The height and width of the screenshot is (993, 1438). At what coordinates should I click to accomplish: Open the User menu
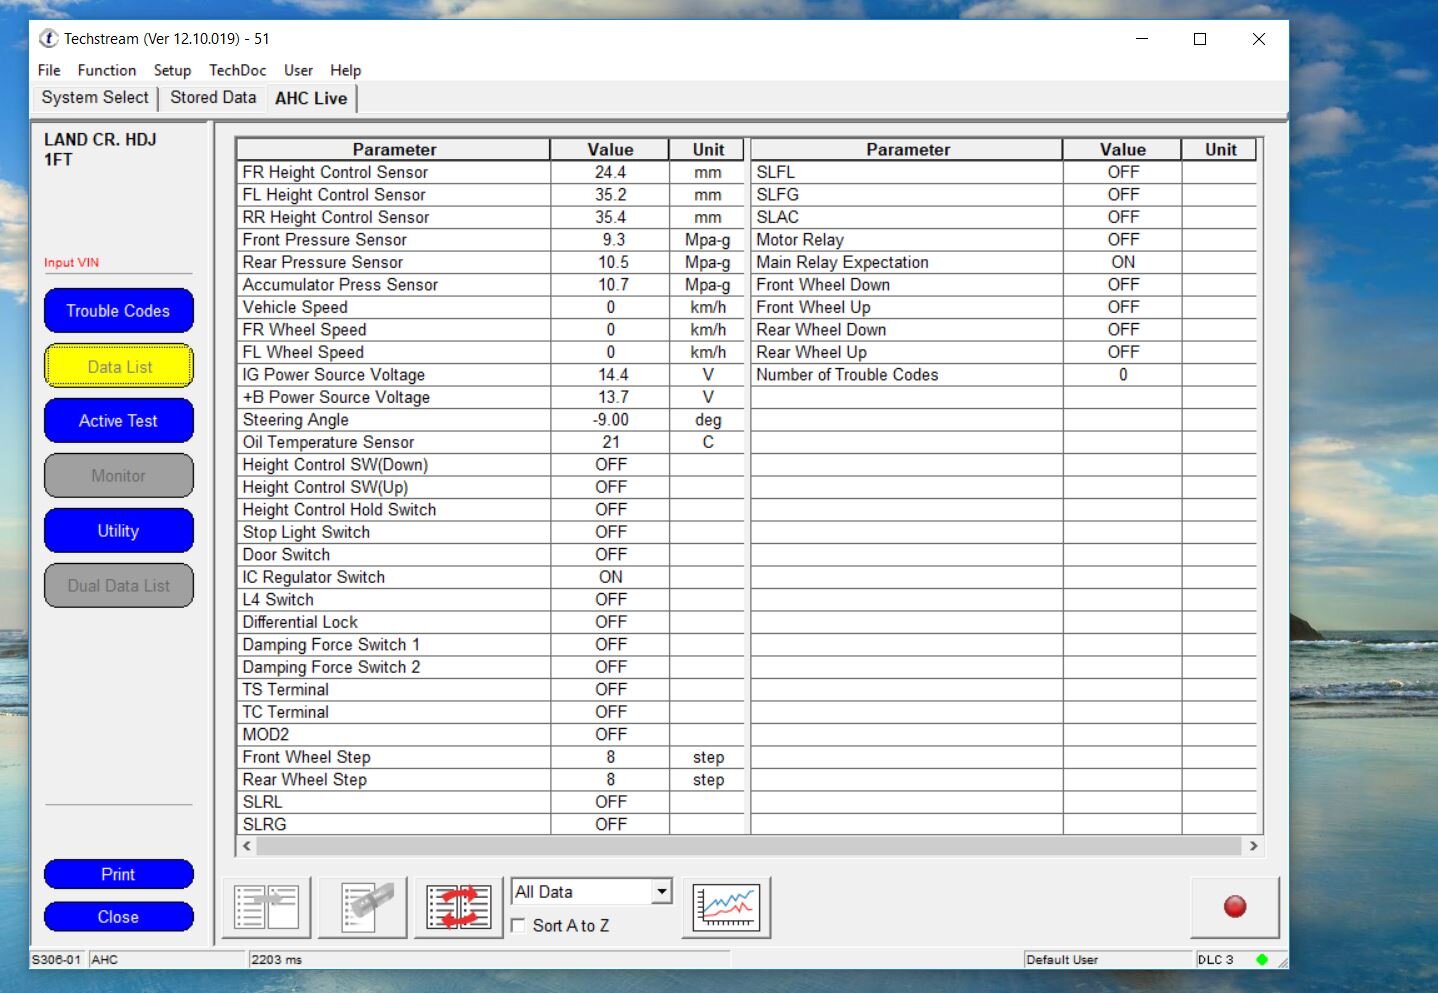[298, 70]
